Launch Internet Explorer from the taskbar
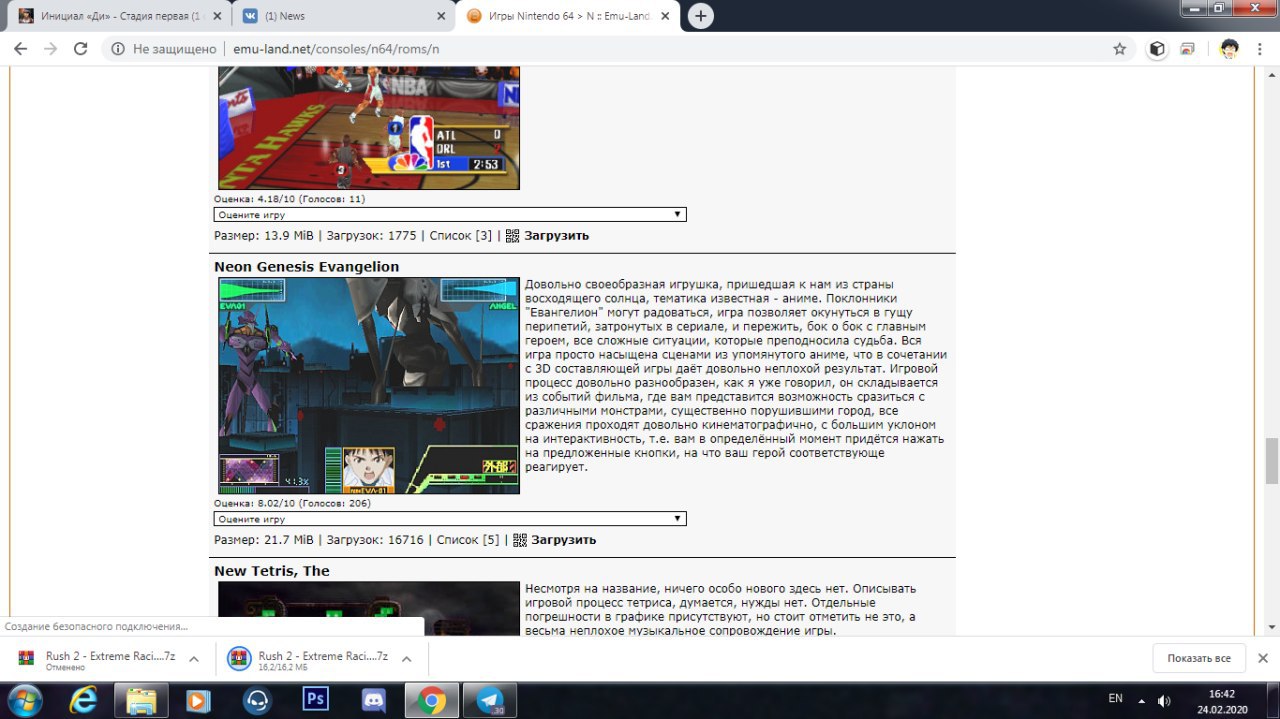The height and width of the screenshot is (719, 1280). [84, 700]
